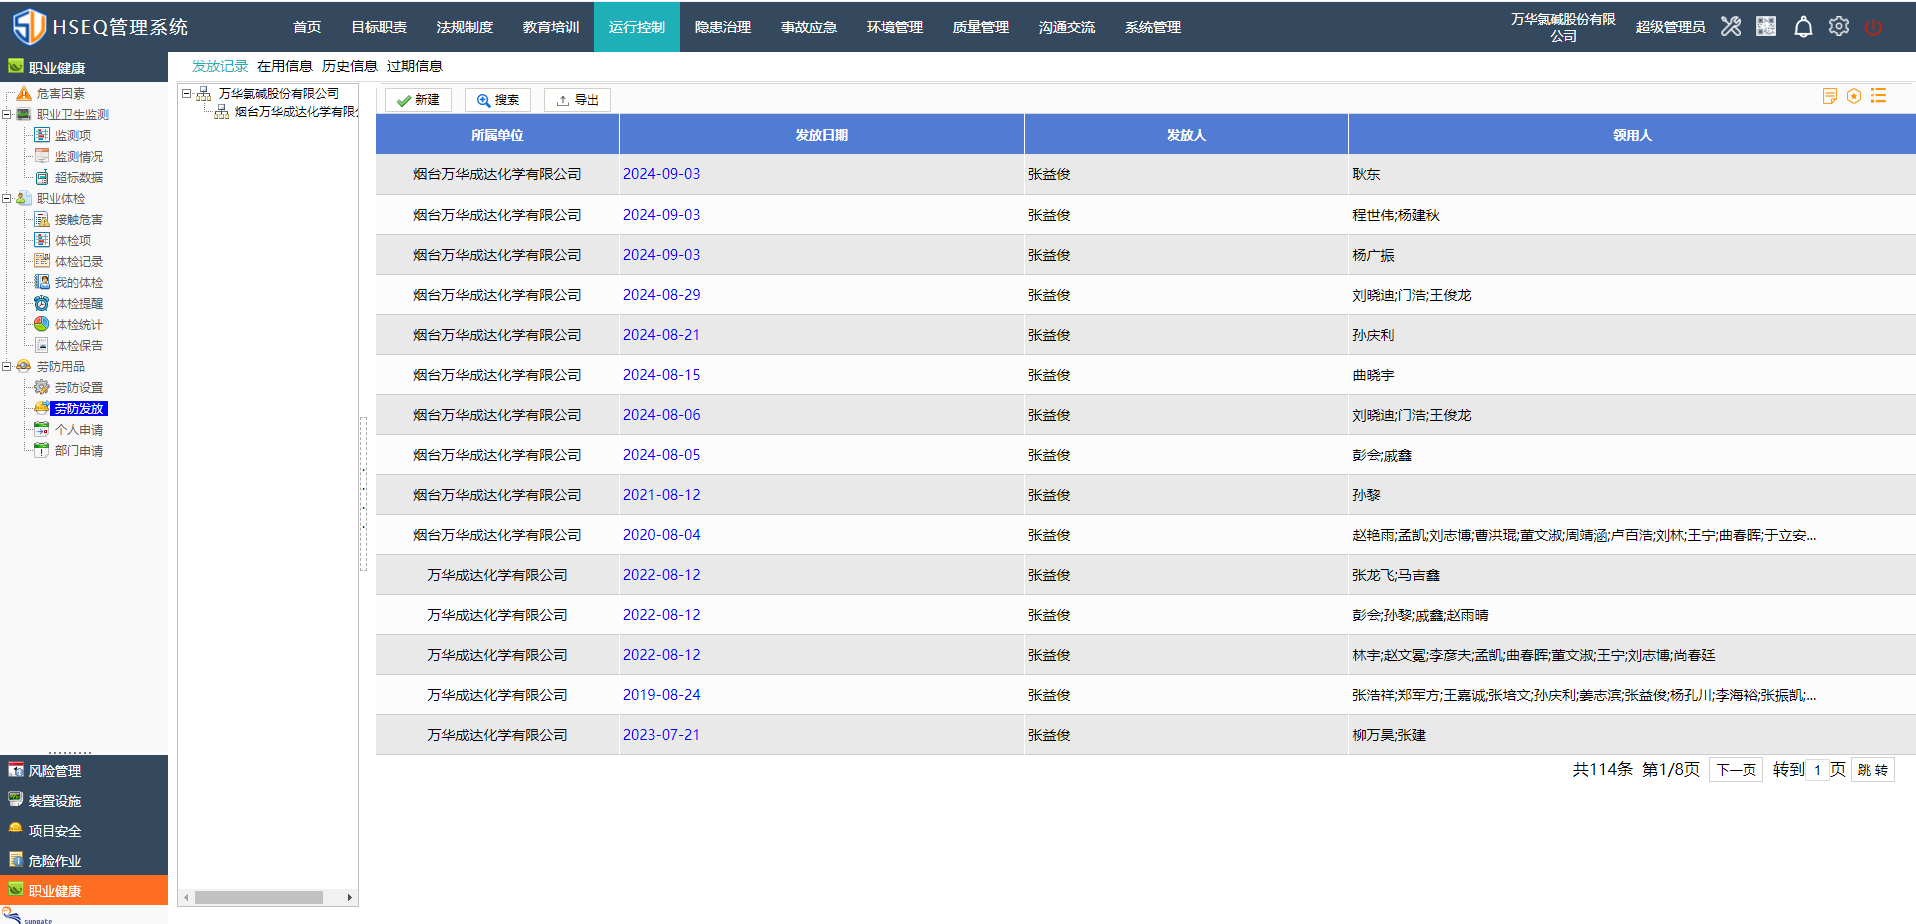Open the 风险管理 sidebar section

84,771
